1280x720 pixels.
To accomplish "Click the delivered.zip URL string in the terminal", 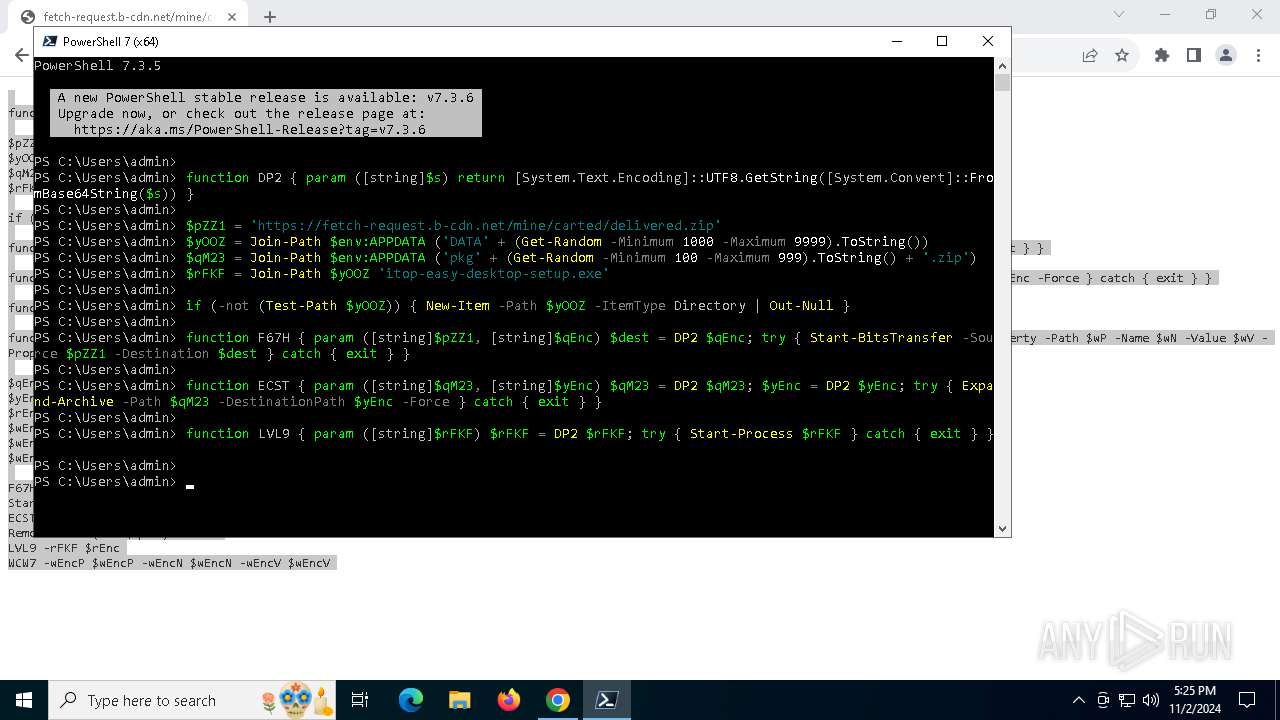I will (x=485, y=226).
